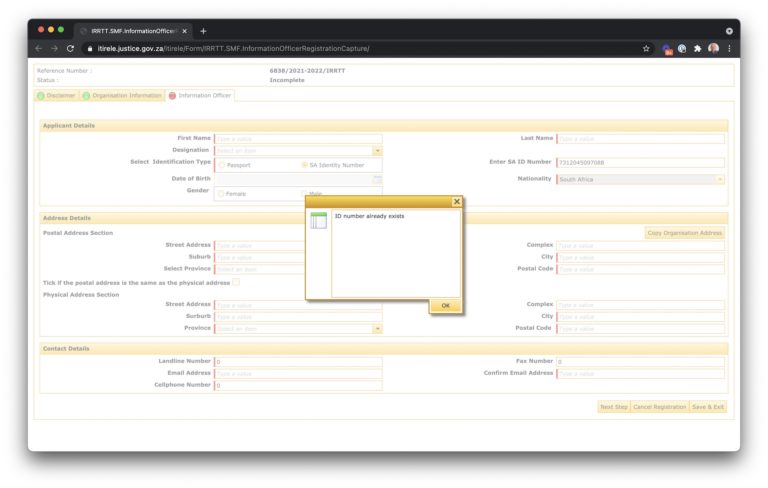Click the Cellphone Number field
Viewport: 768px width, 488px height.
[298, 385]
